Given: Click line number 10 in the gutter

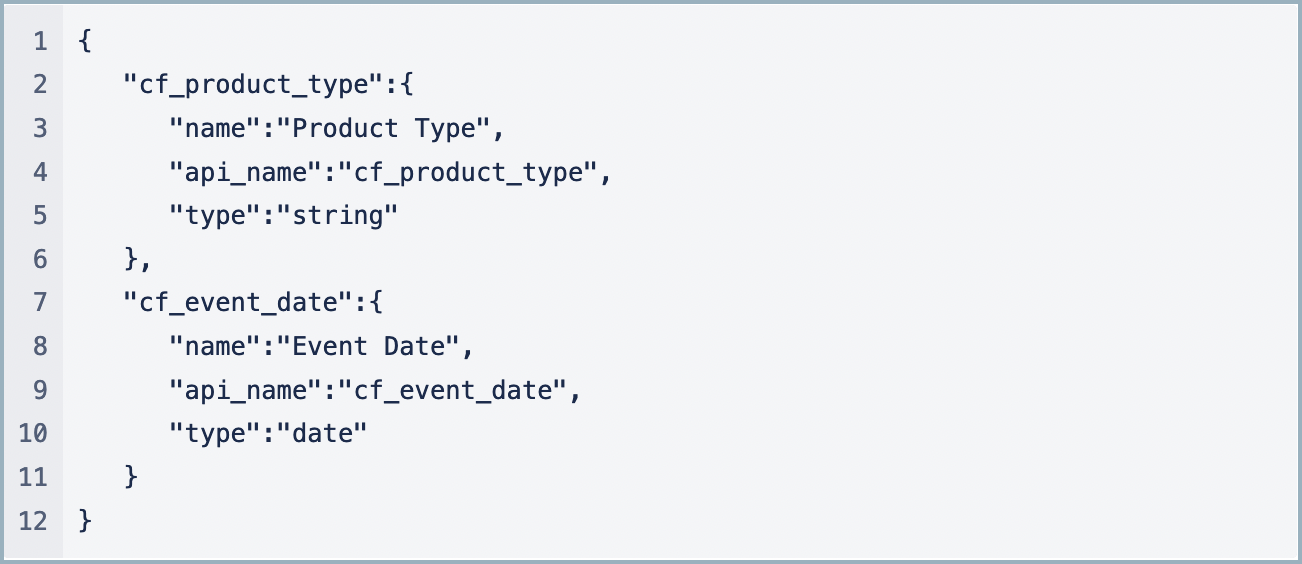Looking at the screenshot, I should tap(33, 433).
